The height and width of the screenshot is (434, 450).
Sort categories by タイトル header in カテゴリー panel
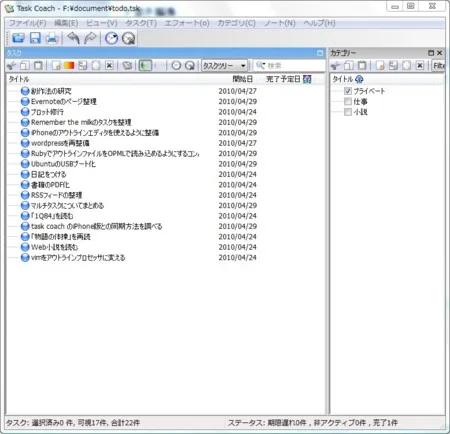tap(343, 79)
